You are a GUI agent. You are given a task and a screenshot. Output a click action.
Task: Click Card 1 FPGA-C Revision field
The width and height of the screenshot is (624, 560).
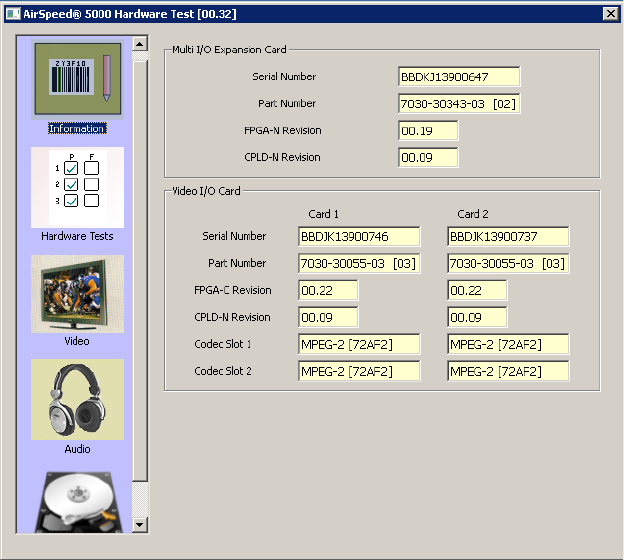pos(328,290)
